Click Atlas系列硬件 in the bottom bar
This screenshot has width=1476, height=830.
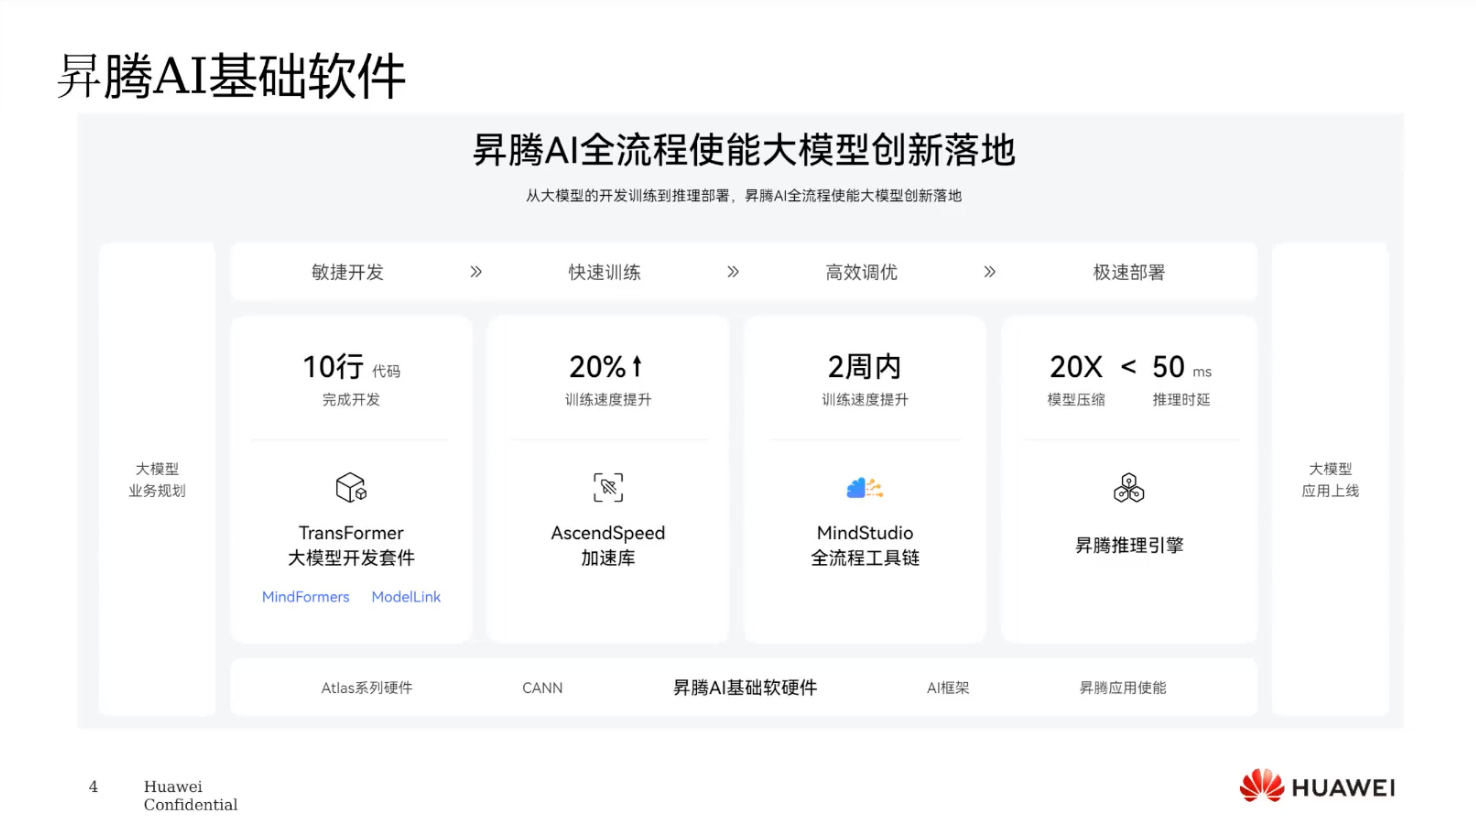pyautogui.click(x=367, y=688)
